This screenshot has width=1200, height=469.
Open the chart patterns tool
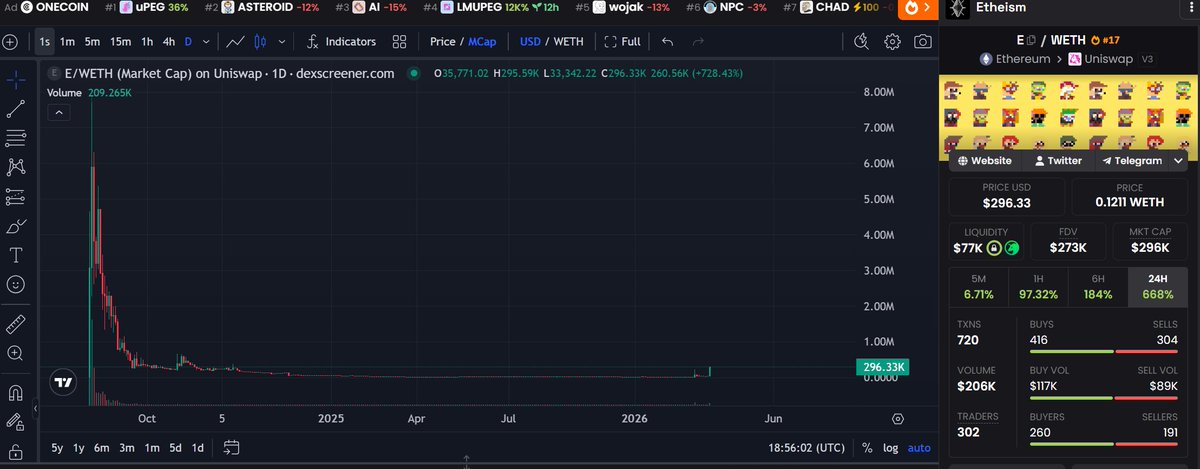point(15,167)
